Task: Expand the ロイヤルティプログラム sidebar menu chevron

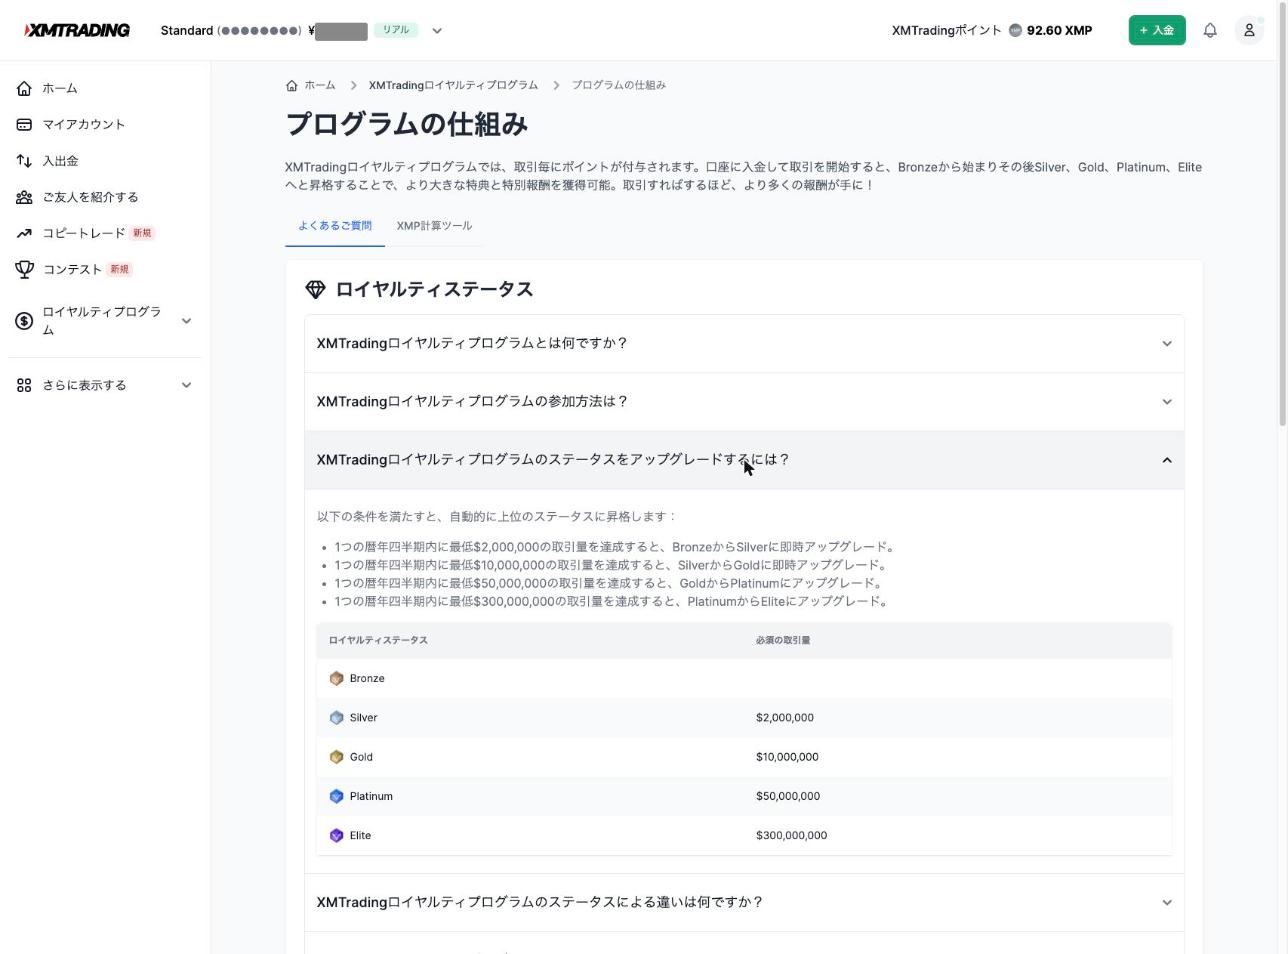Action: point(186,321)
